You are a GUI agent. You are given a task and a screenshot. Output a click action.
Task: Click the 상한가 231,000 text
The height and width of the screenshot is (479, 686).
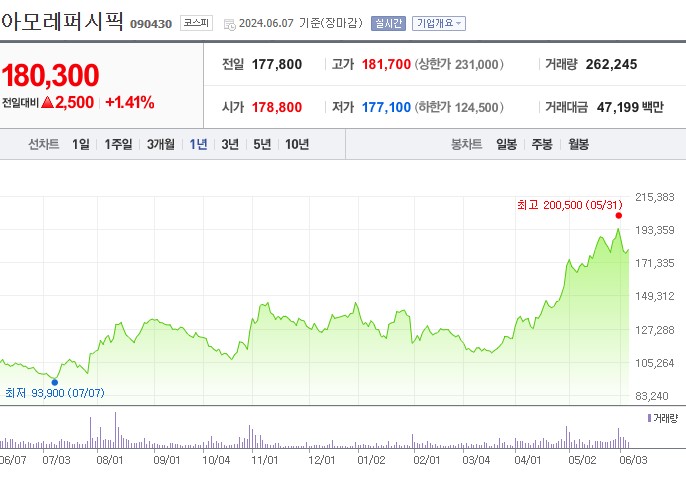click(x=459, y=64)
